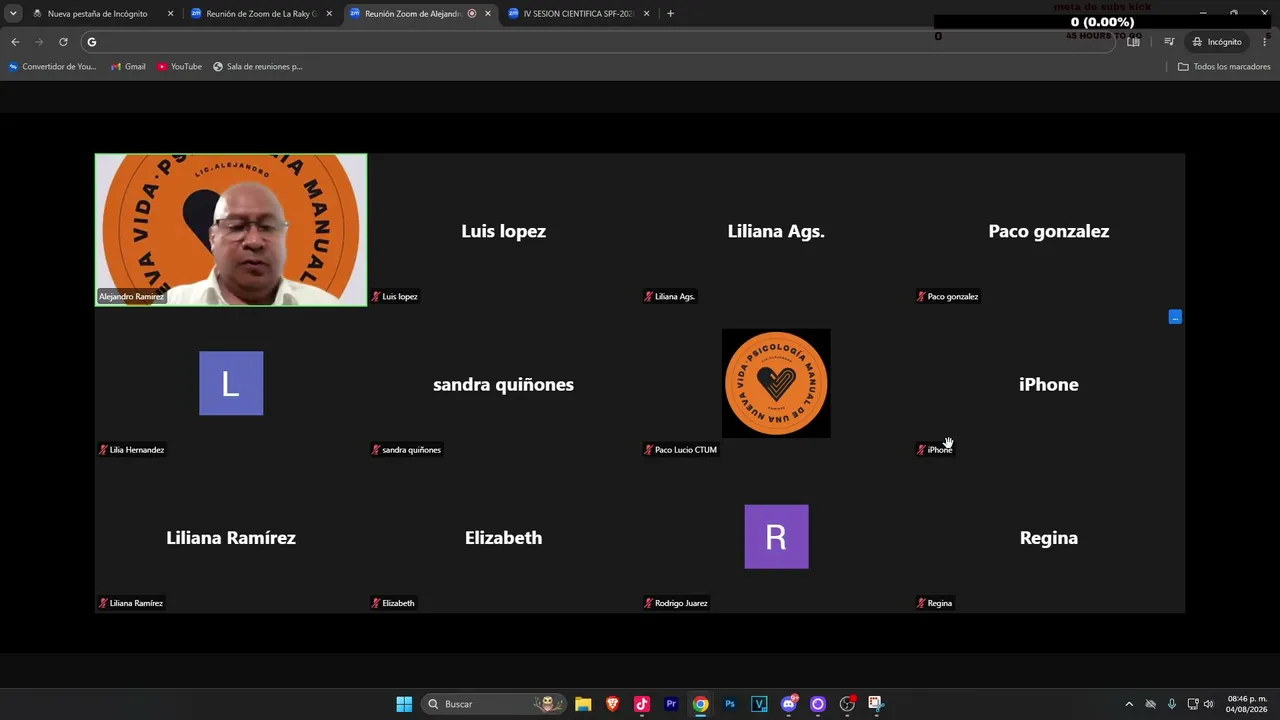Open the Snipping Tool from the taskbar

[x=876, y=704]
